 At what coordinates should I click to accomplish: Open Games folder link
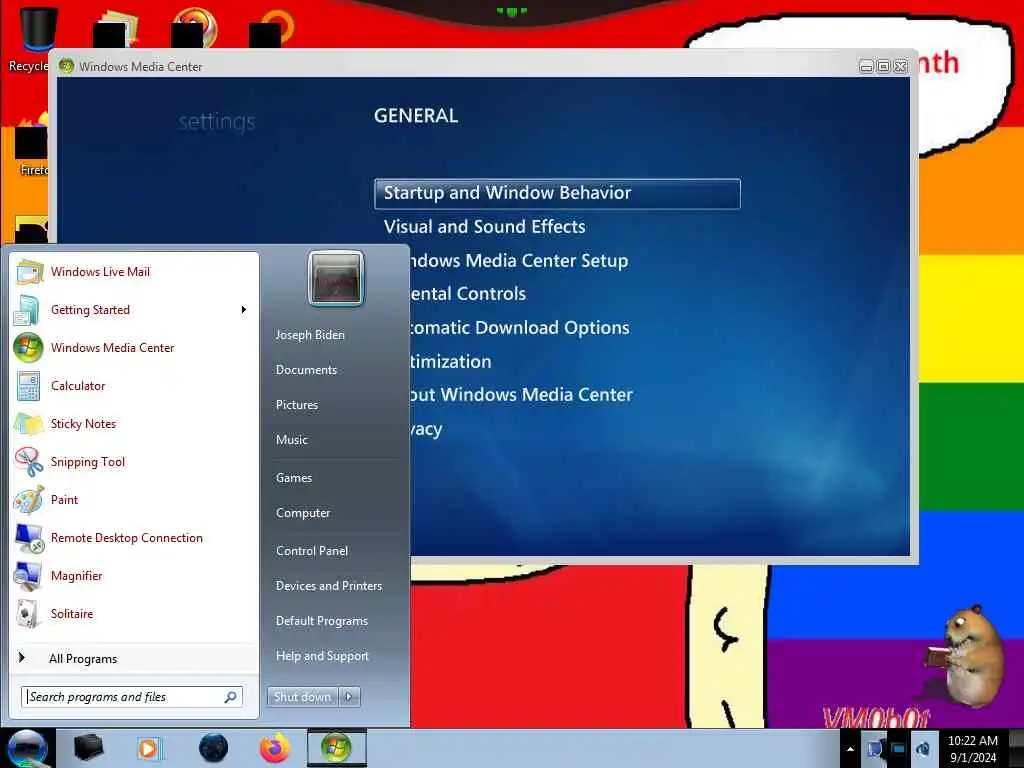click(x=294, y=478)
